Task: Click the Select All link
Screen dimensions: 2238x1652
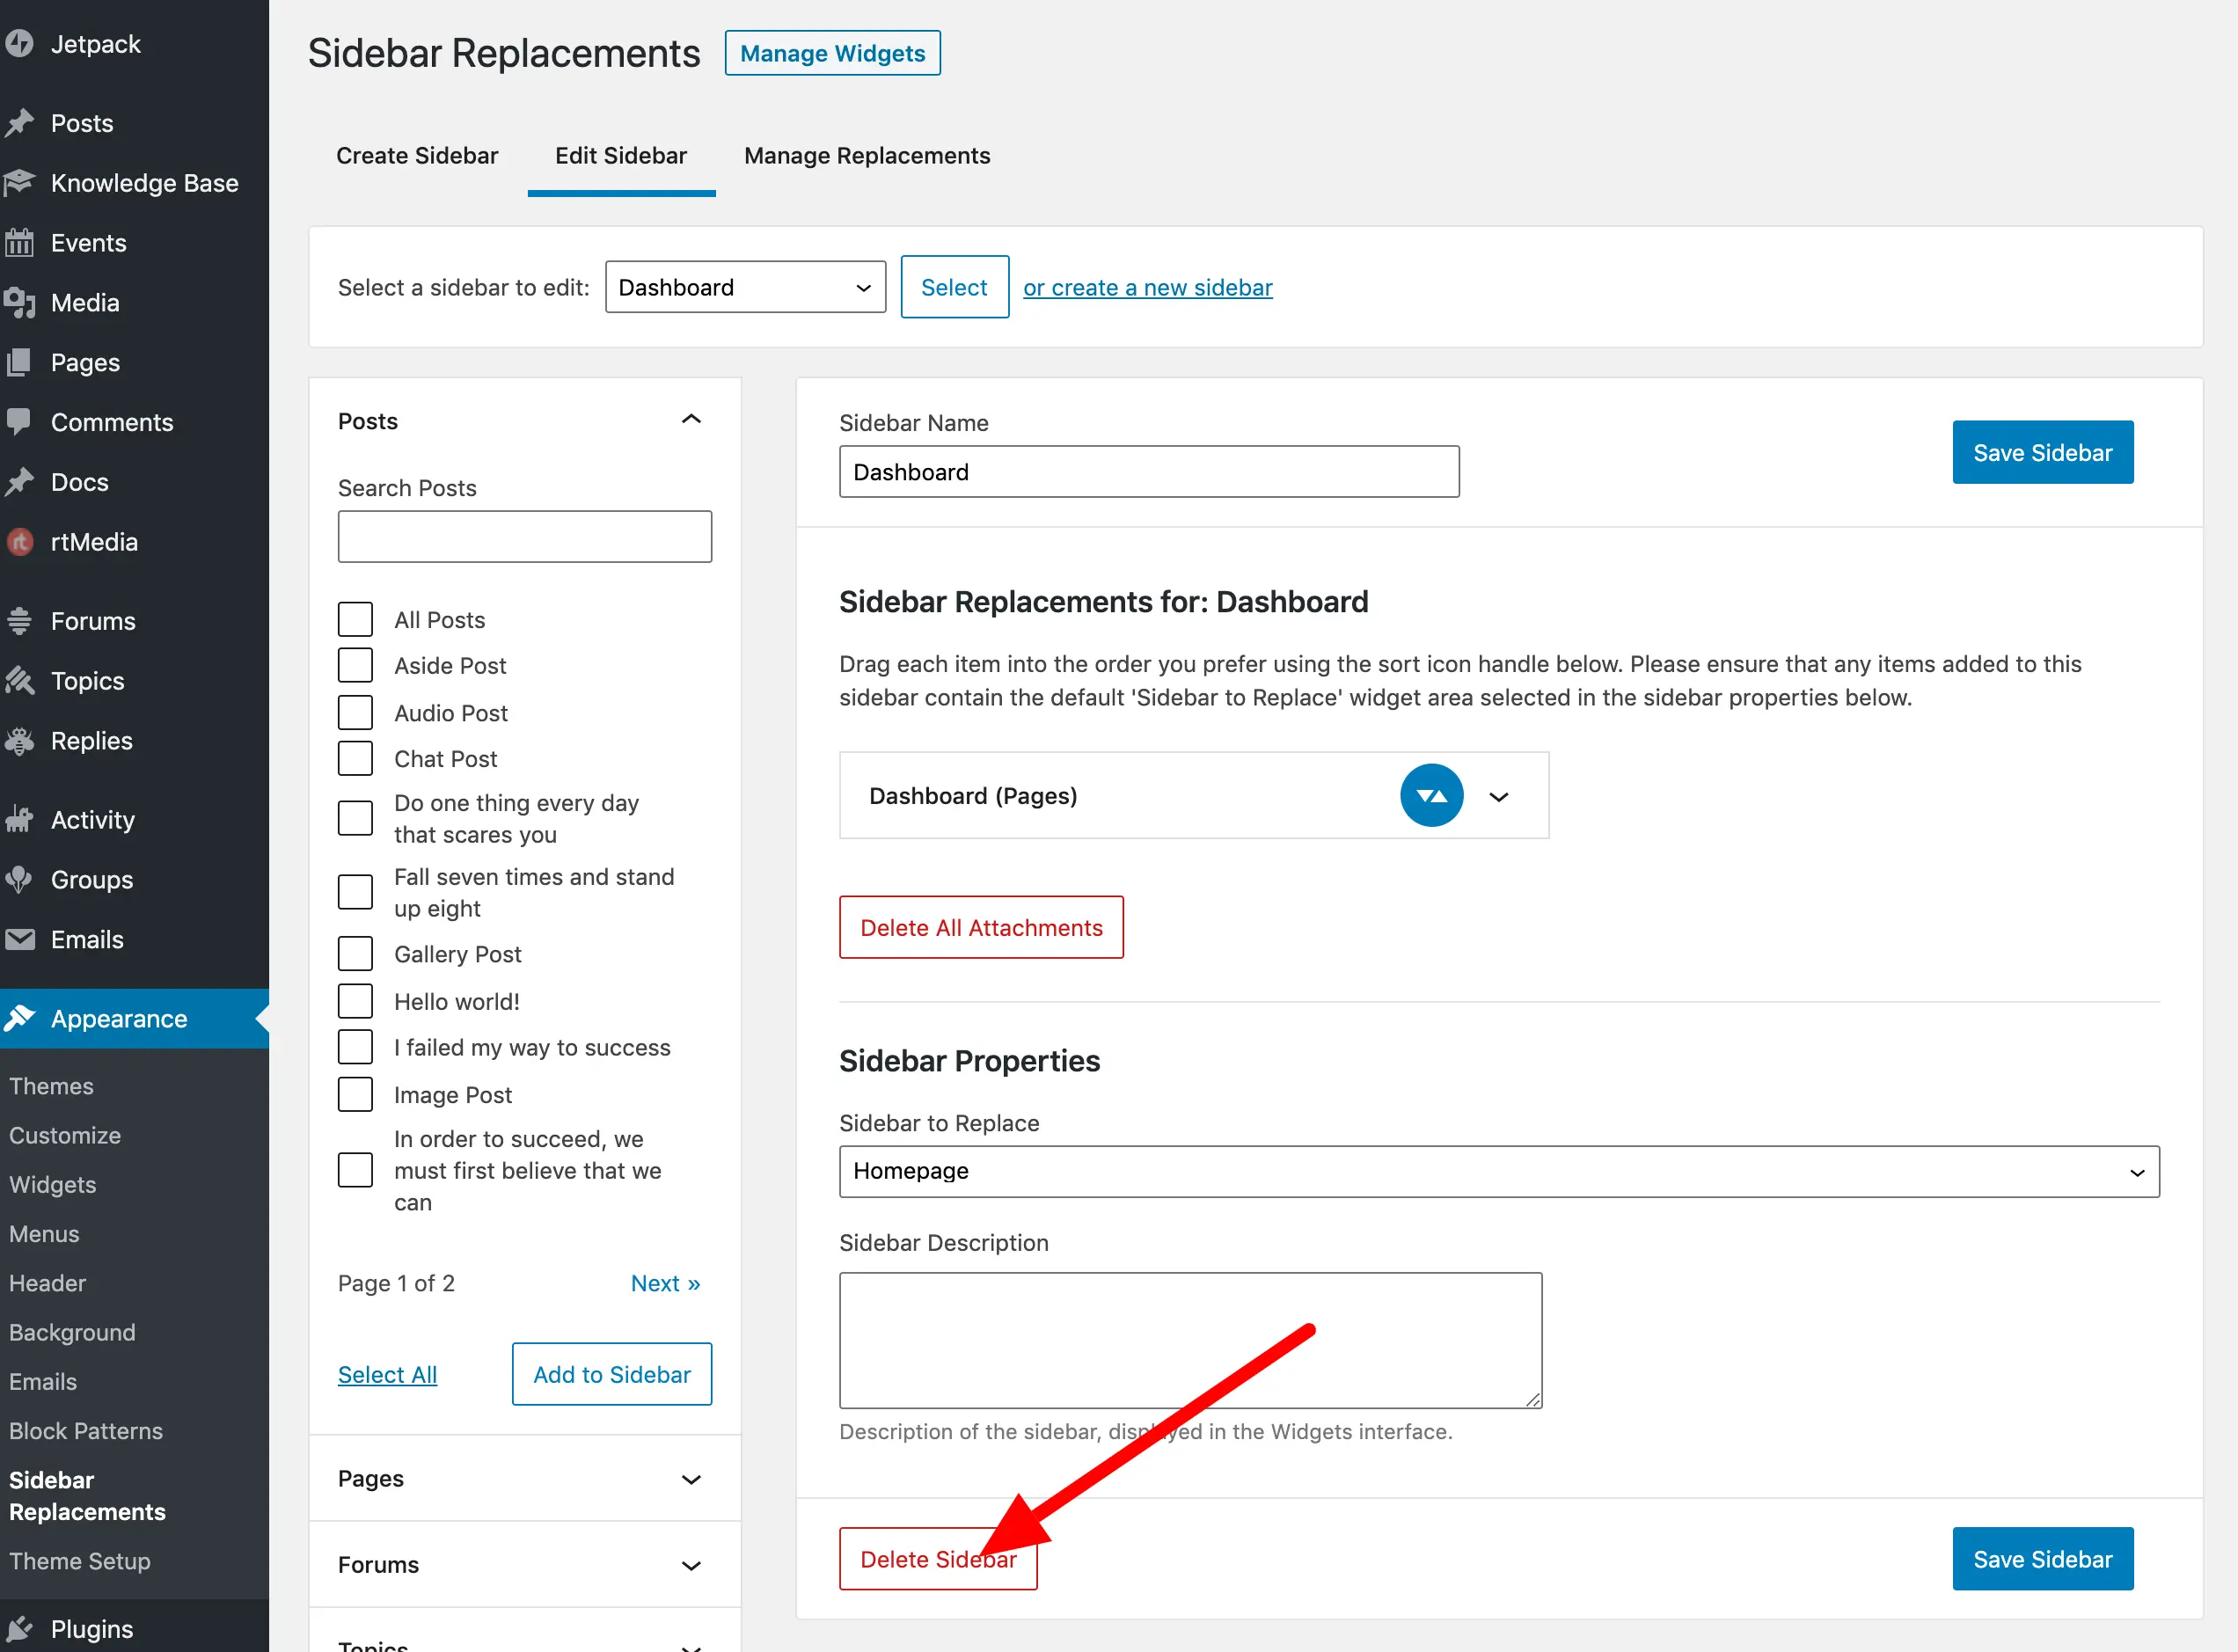Action: tap(387, 1375)
